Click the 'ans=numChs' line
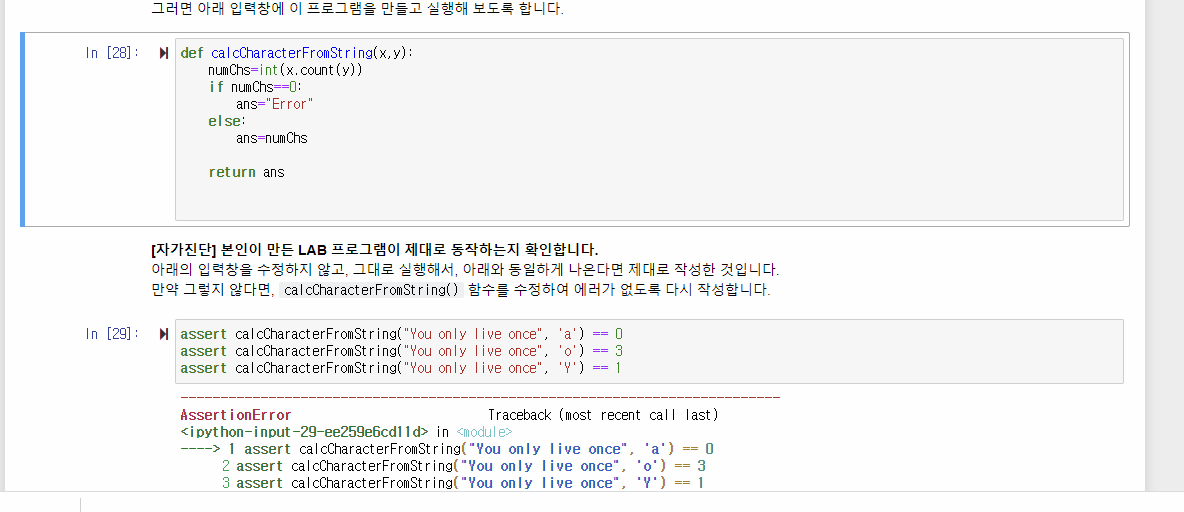1184x512 pixels. tap(272, 138)
